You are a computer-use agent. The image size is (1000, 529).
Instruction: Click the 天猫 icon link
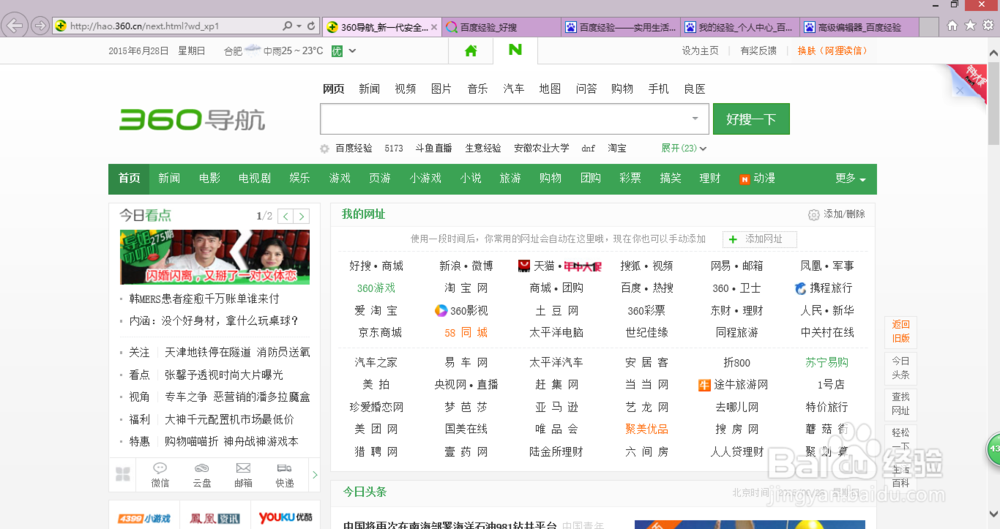[524, 266]
